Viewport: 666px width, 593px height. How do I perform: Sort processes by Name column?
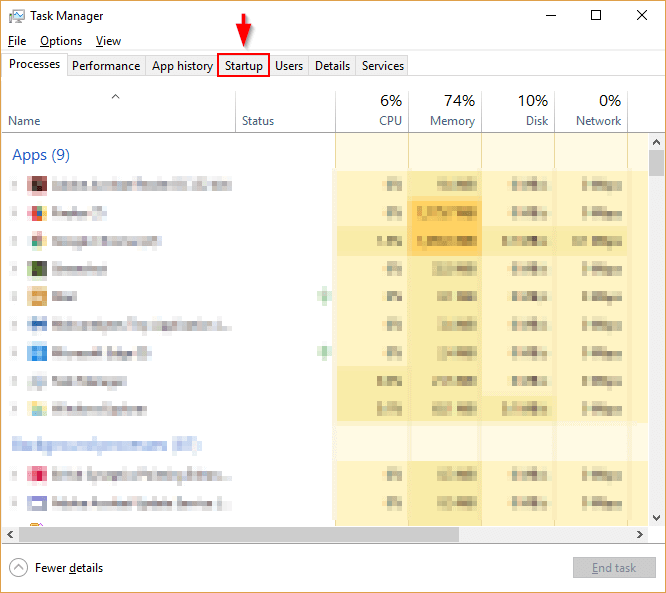pos(119,112)
